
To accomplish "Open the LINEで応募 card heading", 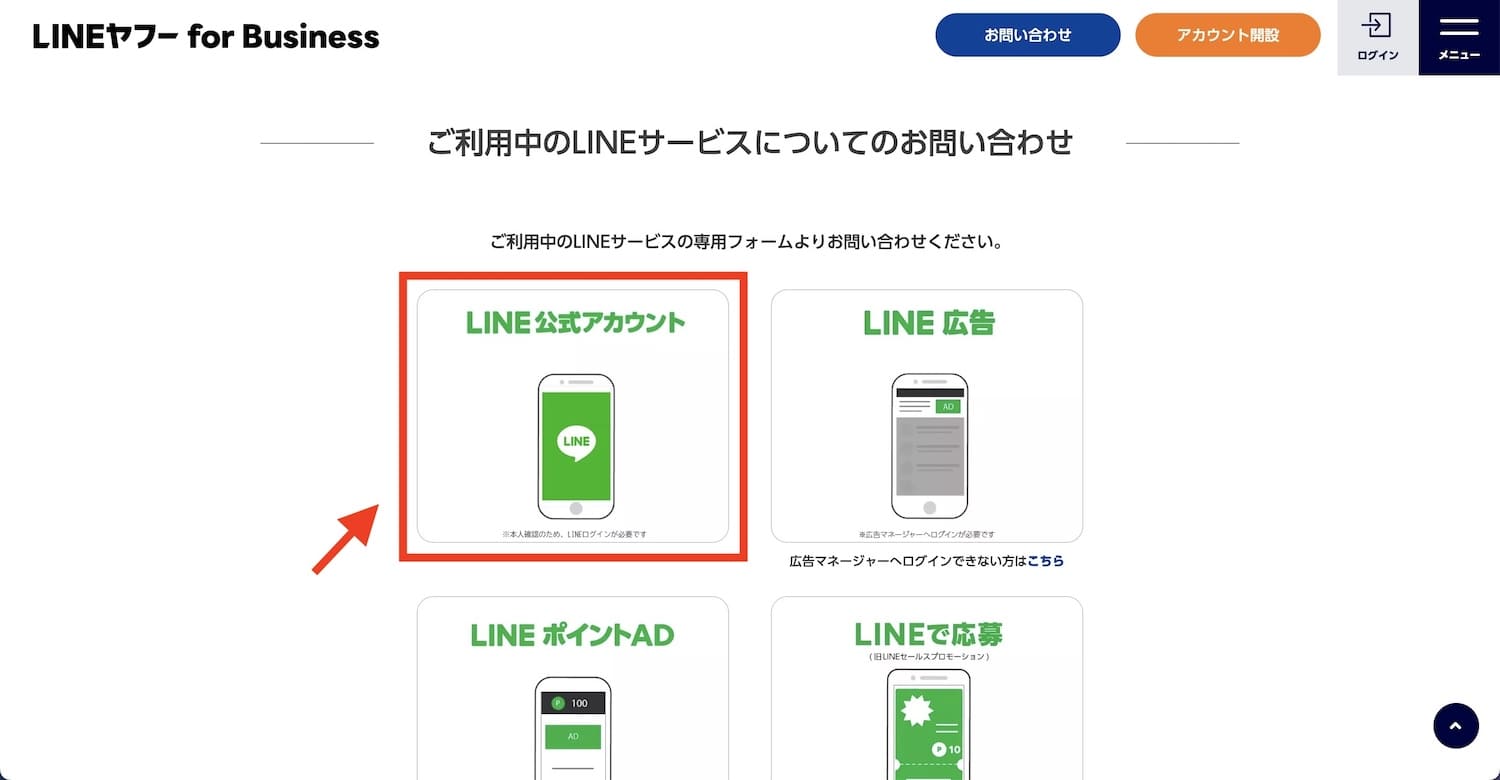I will (x=929, y=633).
